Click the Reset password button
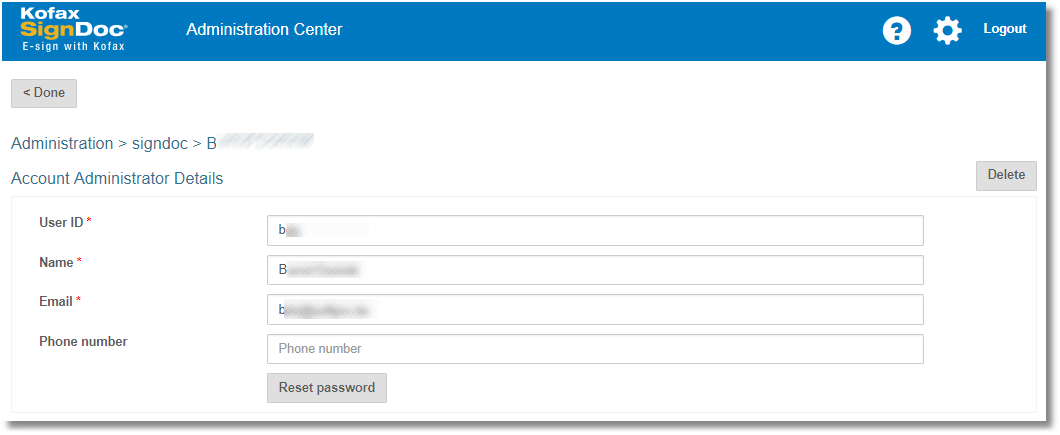 tap(327, 388)
